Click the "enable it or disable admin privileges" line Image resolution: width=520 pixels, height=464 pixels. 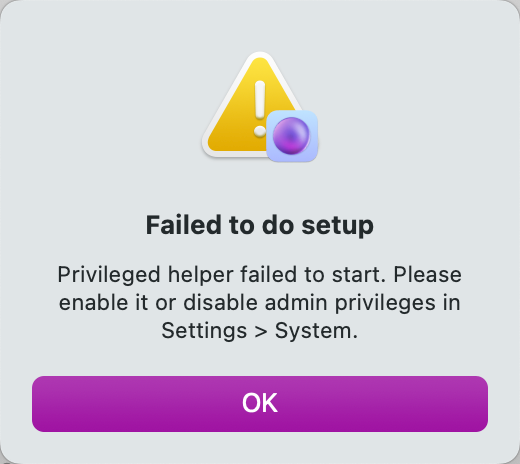pos(247,303)
